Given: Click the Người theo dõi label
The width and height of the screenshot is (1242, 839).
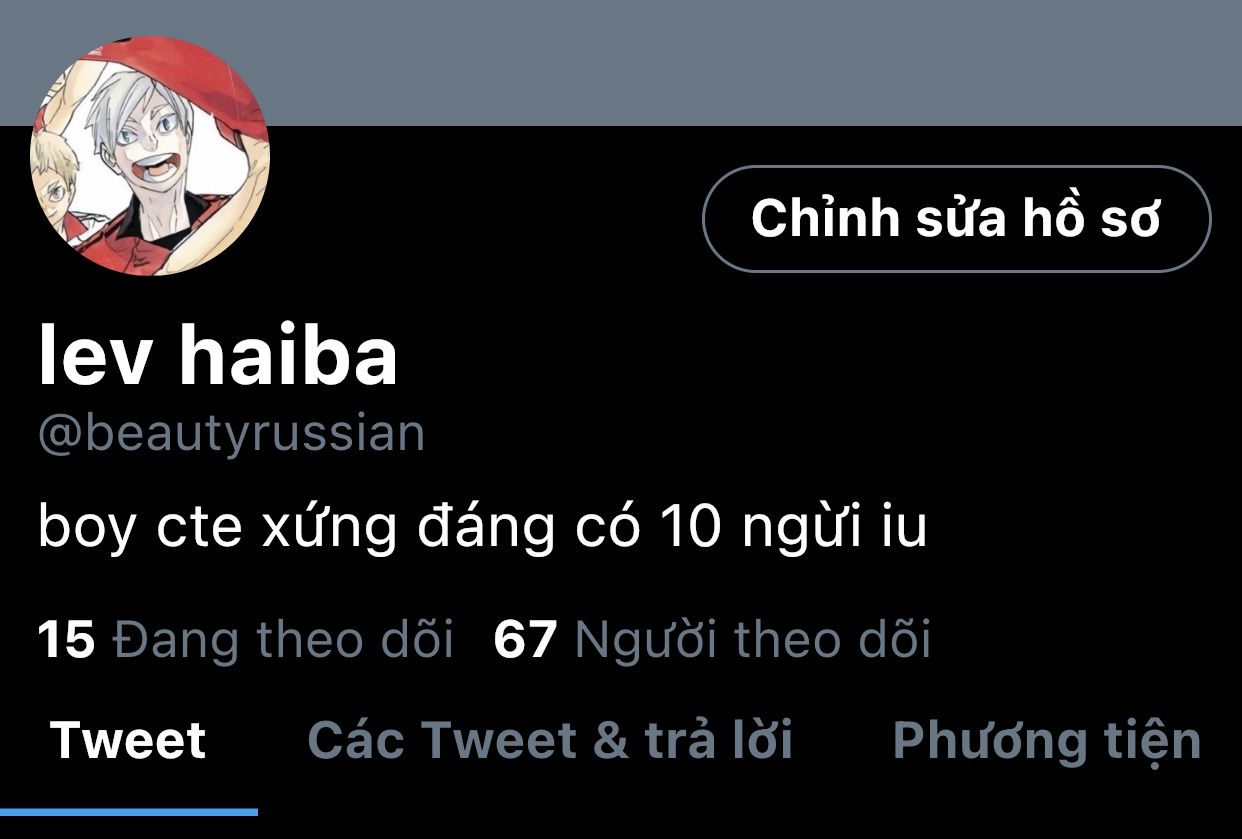Looking at the screenshot, I should [x=753, y=640].
